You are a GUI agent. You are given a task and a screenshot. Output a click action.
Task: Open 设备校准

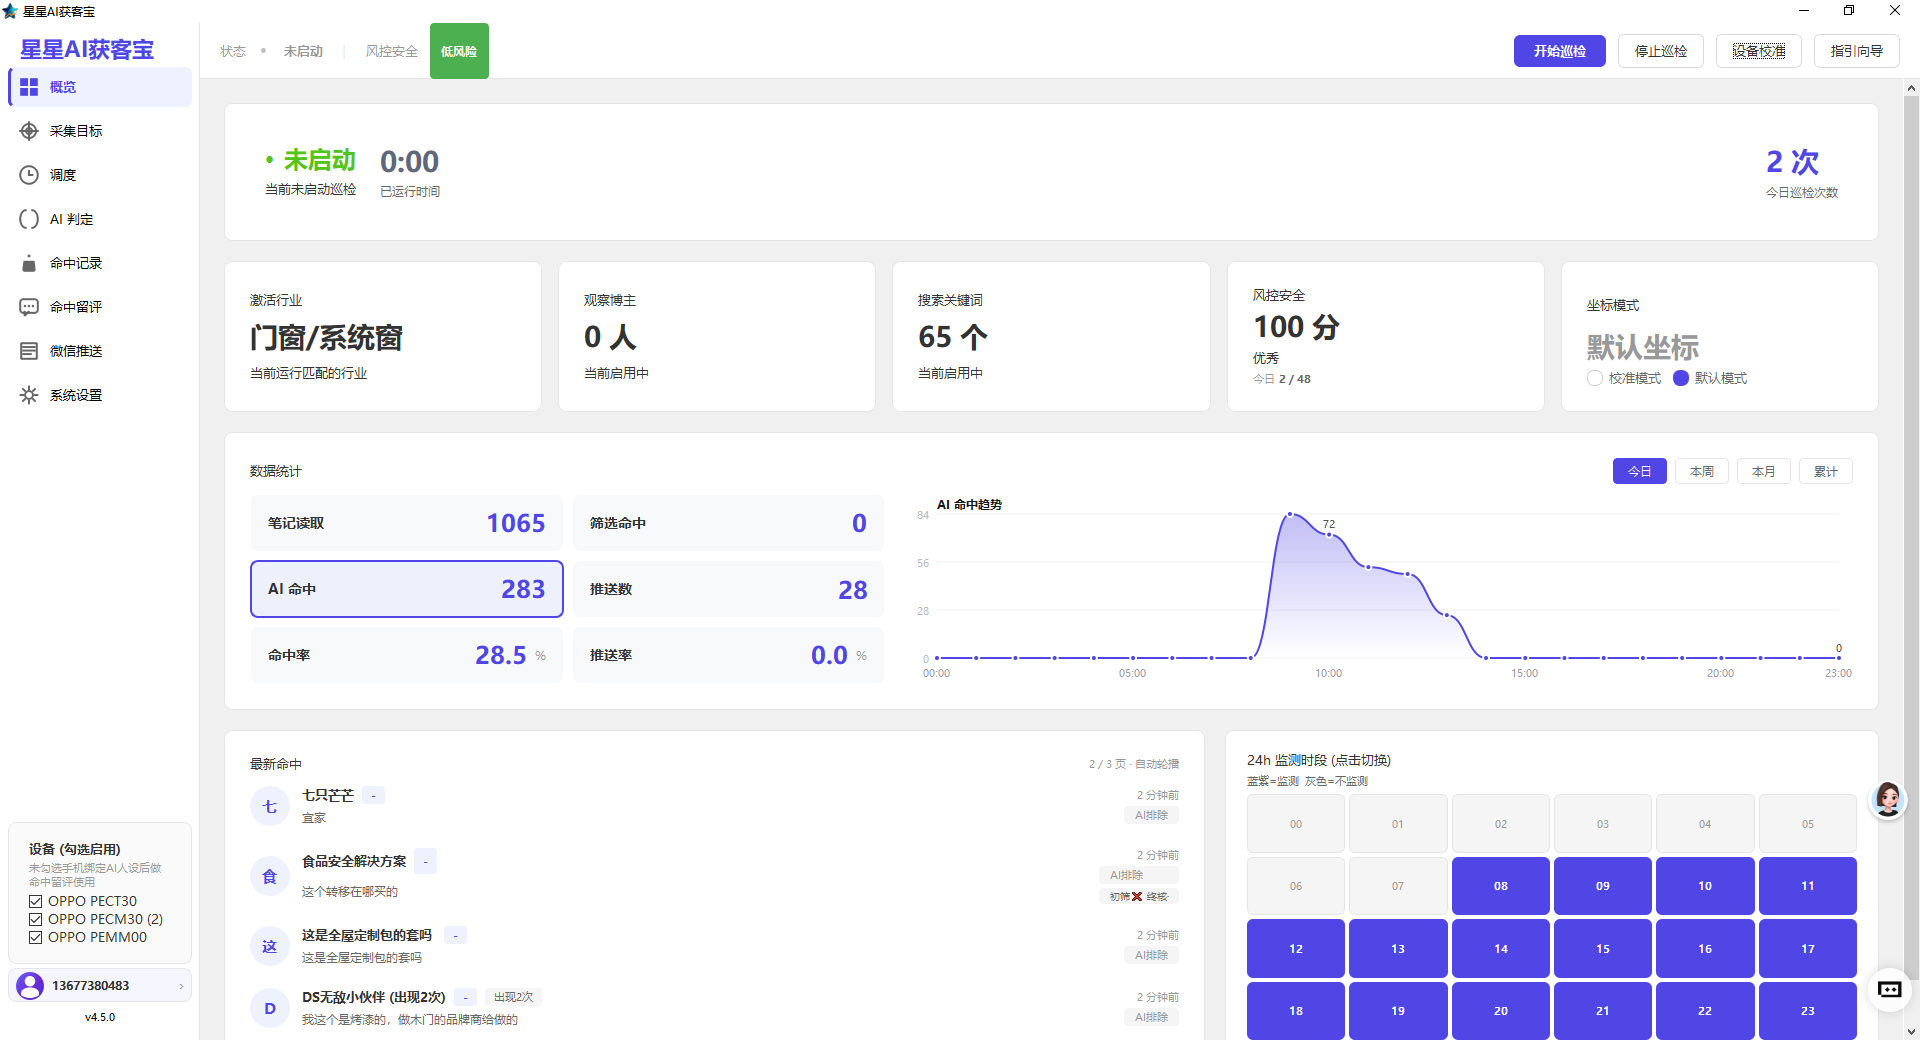(x=1758, y=51)
